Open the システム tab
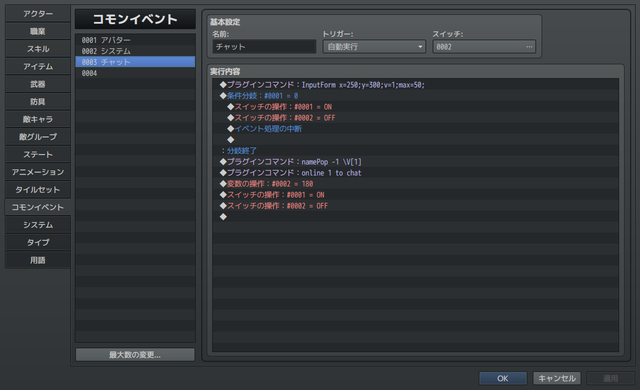Image resolution: width=640 pixels, height=390 pixels. [x=38, y=225]
